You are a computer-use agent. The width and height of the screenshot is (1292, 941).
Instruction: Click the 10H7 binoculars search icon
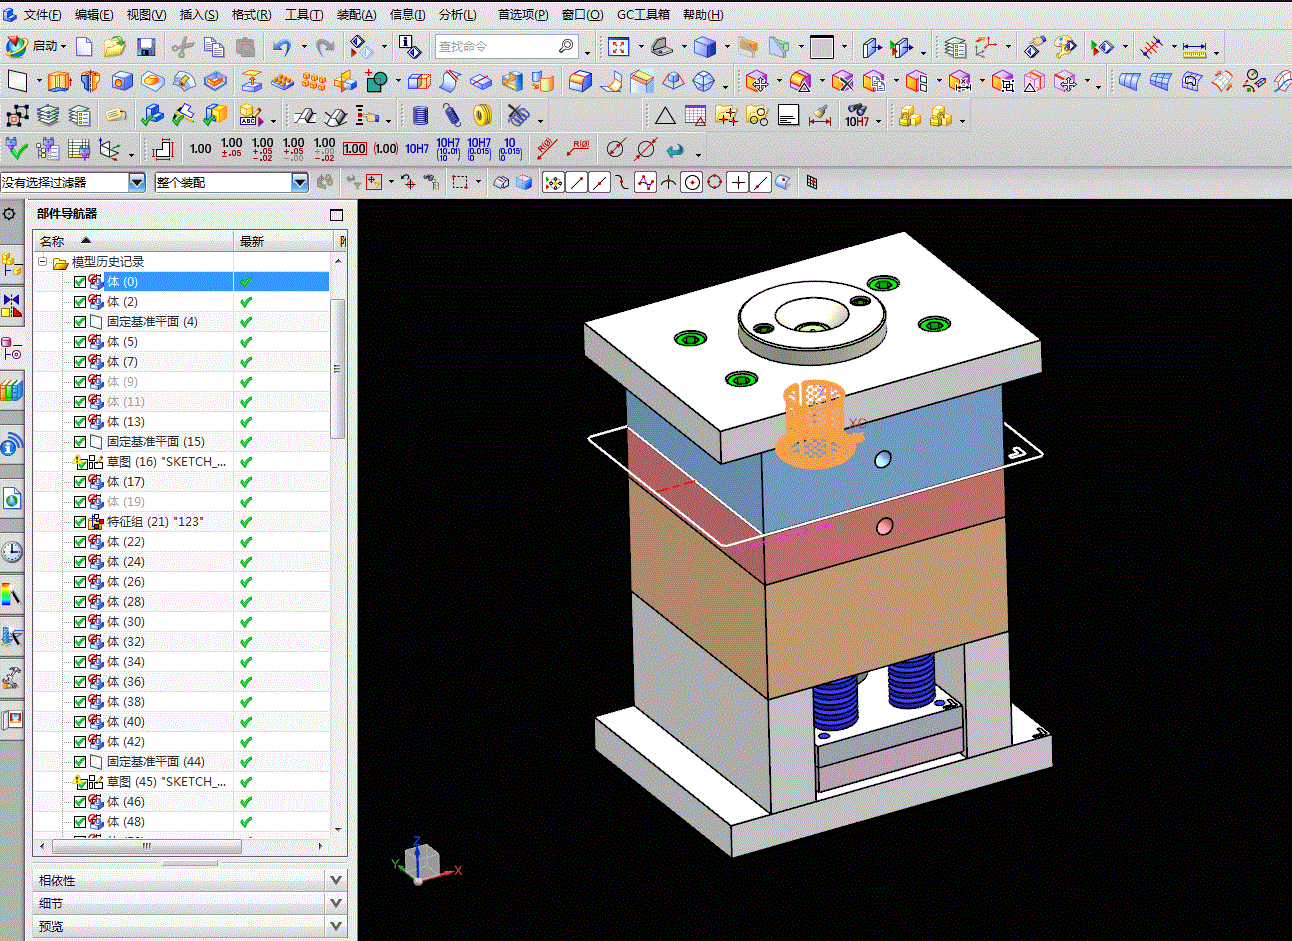pyautogui.click(x=857, y=116)
